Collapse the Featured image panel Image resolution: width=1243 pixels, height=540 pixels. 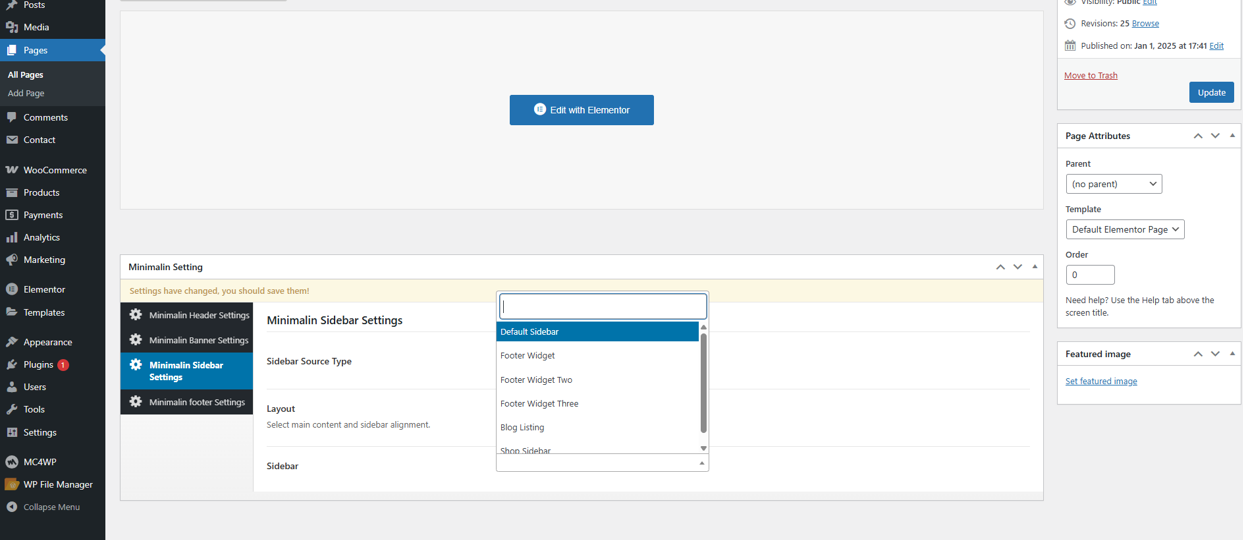1232,353
